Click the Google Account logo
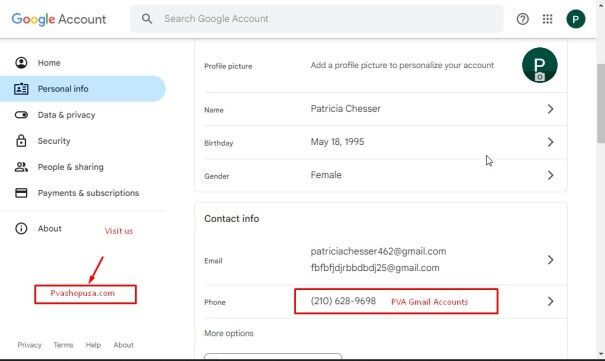The image size is (605, 361). point(59,19)
